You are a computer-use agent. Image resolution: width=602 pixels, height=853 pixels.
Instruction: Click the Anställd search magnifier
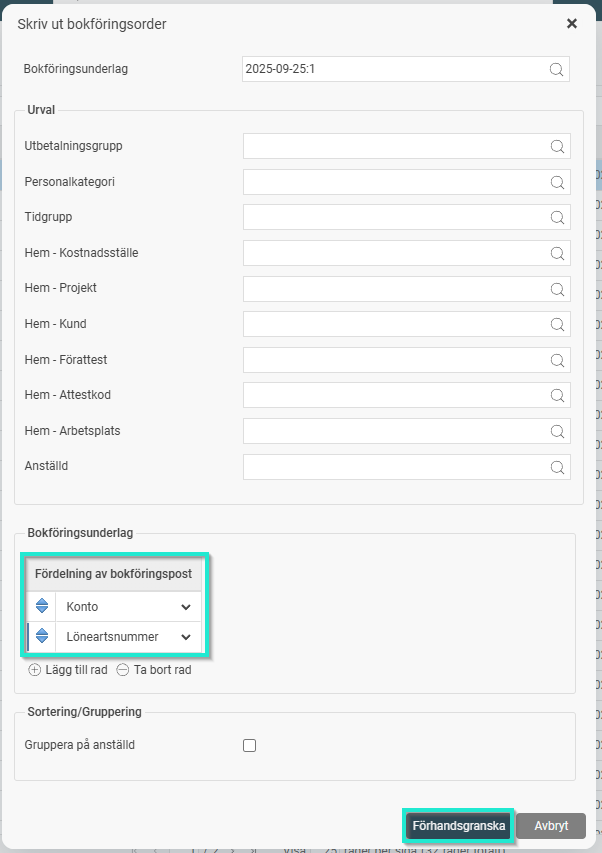coord(557,467)
